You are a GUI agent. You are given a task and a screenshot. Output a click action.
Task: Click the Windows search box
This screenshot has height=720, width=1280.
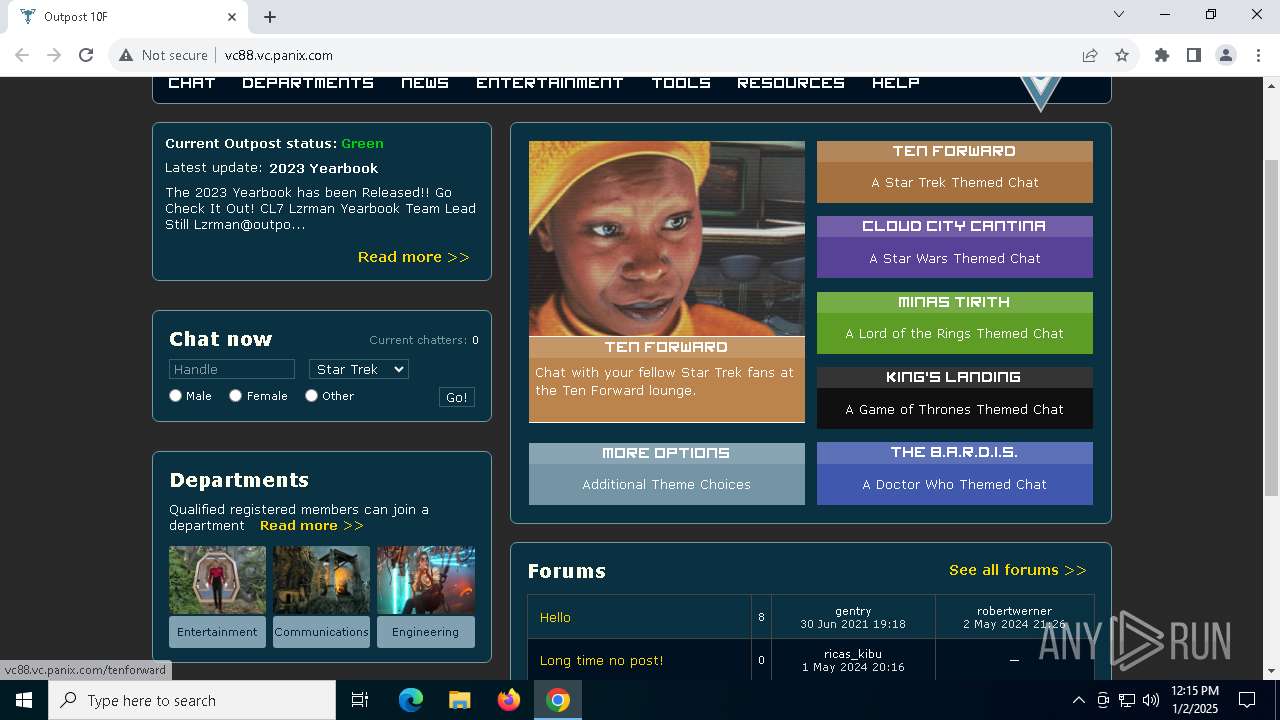pyautogui.click(x=192, y=700)
